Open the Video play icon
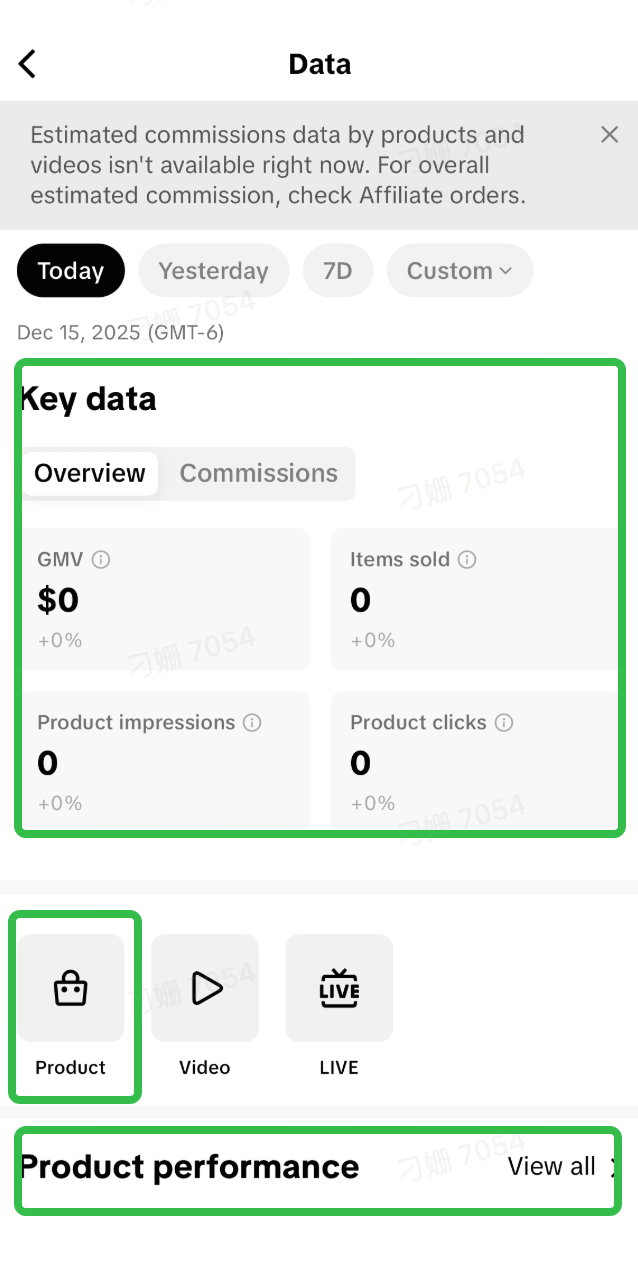638x1272 pixels. (x=205, y=988)
